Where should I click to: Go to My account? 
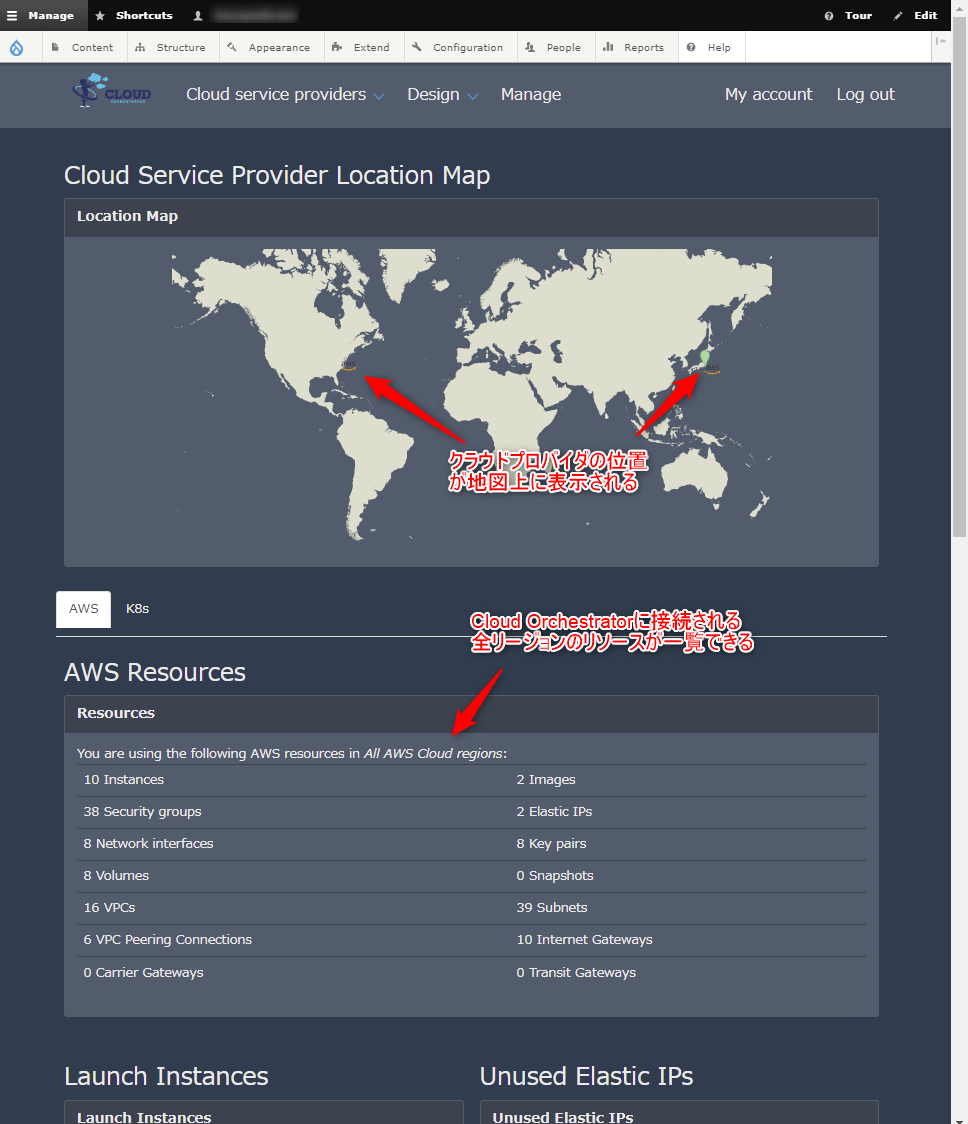point(768,95)
